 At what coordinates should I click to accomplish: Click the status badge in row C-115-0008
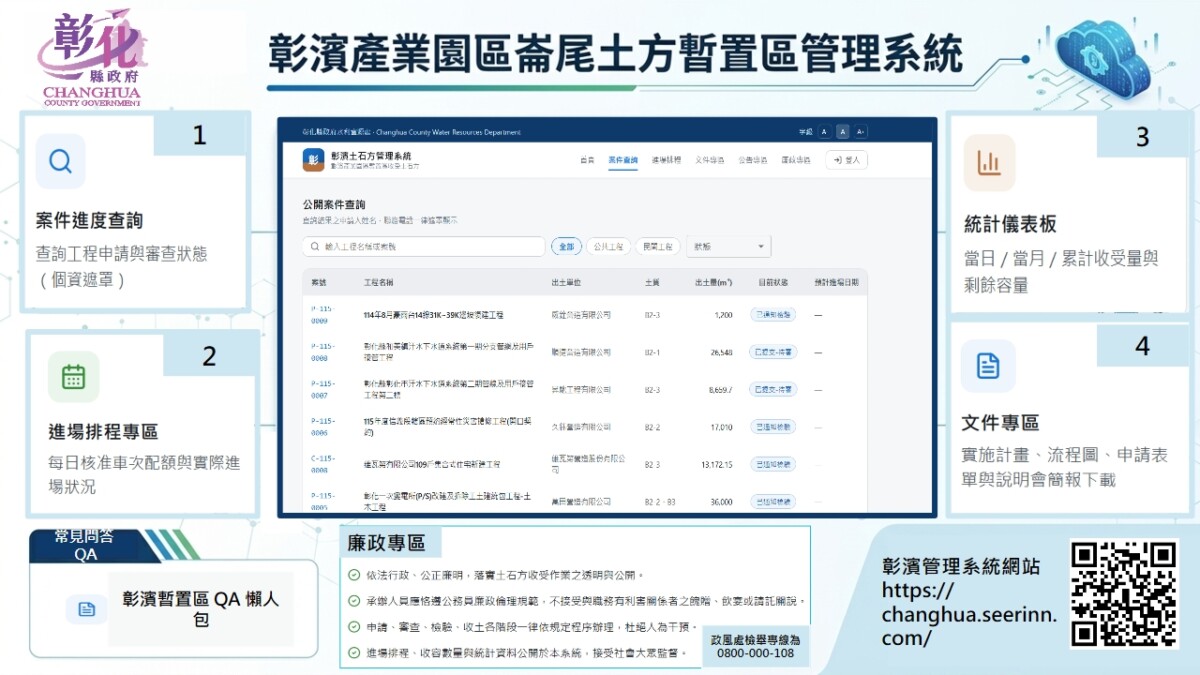point(772,464)
